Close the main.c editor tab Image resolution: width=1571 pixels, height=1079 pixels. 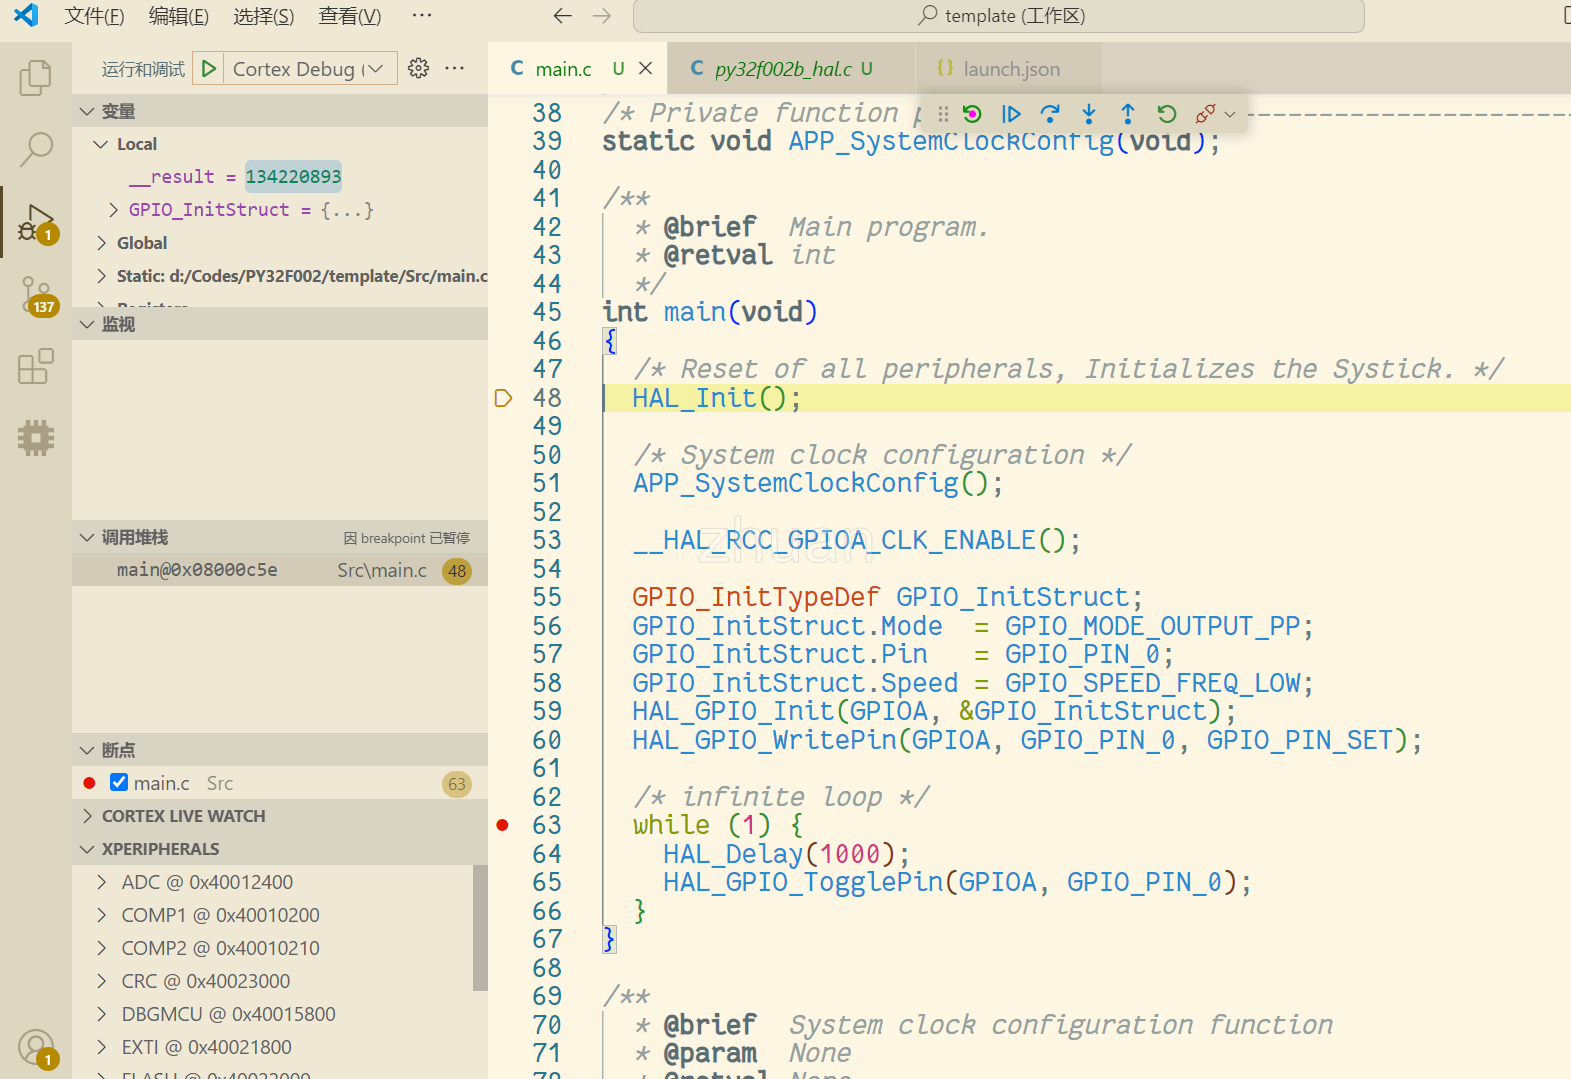click(646, 68)
